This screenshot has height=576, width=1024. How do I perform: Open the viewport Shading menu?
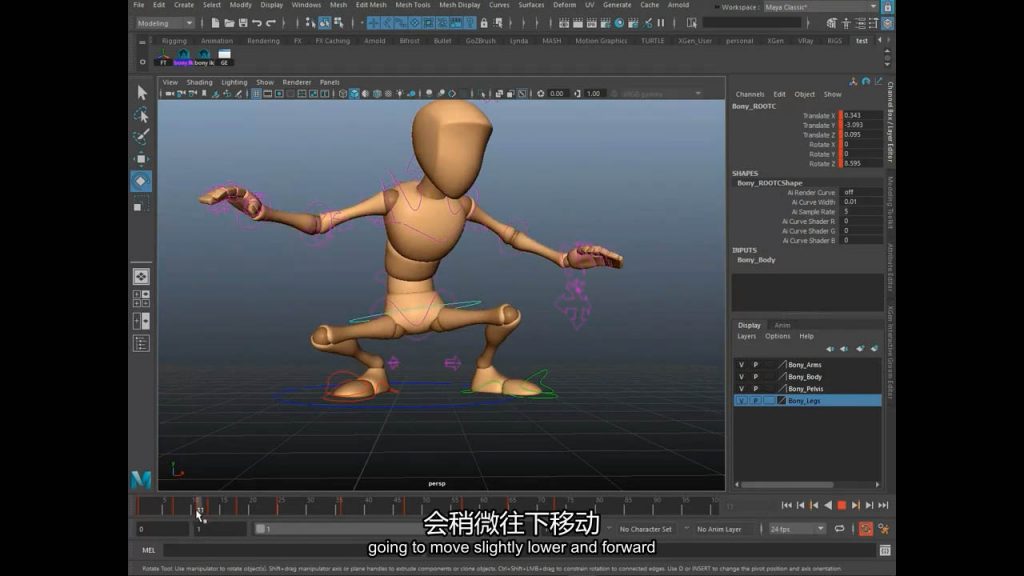(199, 82)
